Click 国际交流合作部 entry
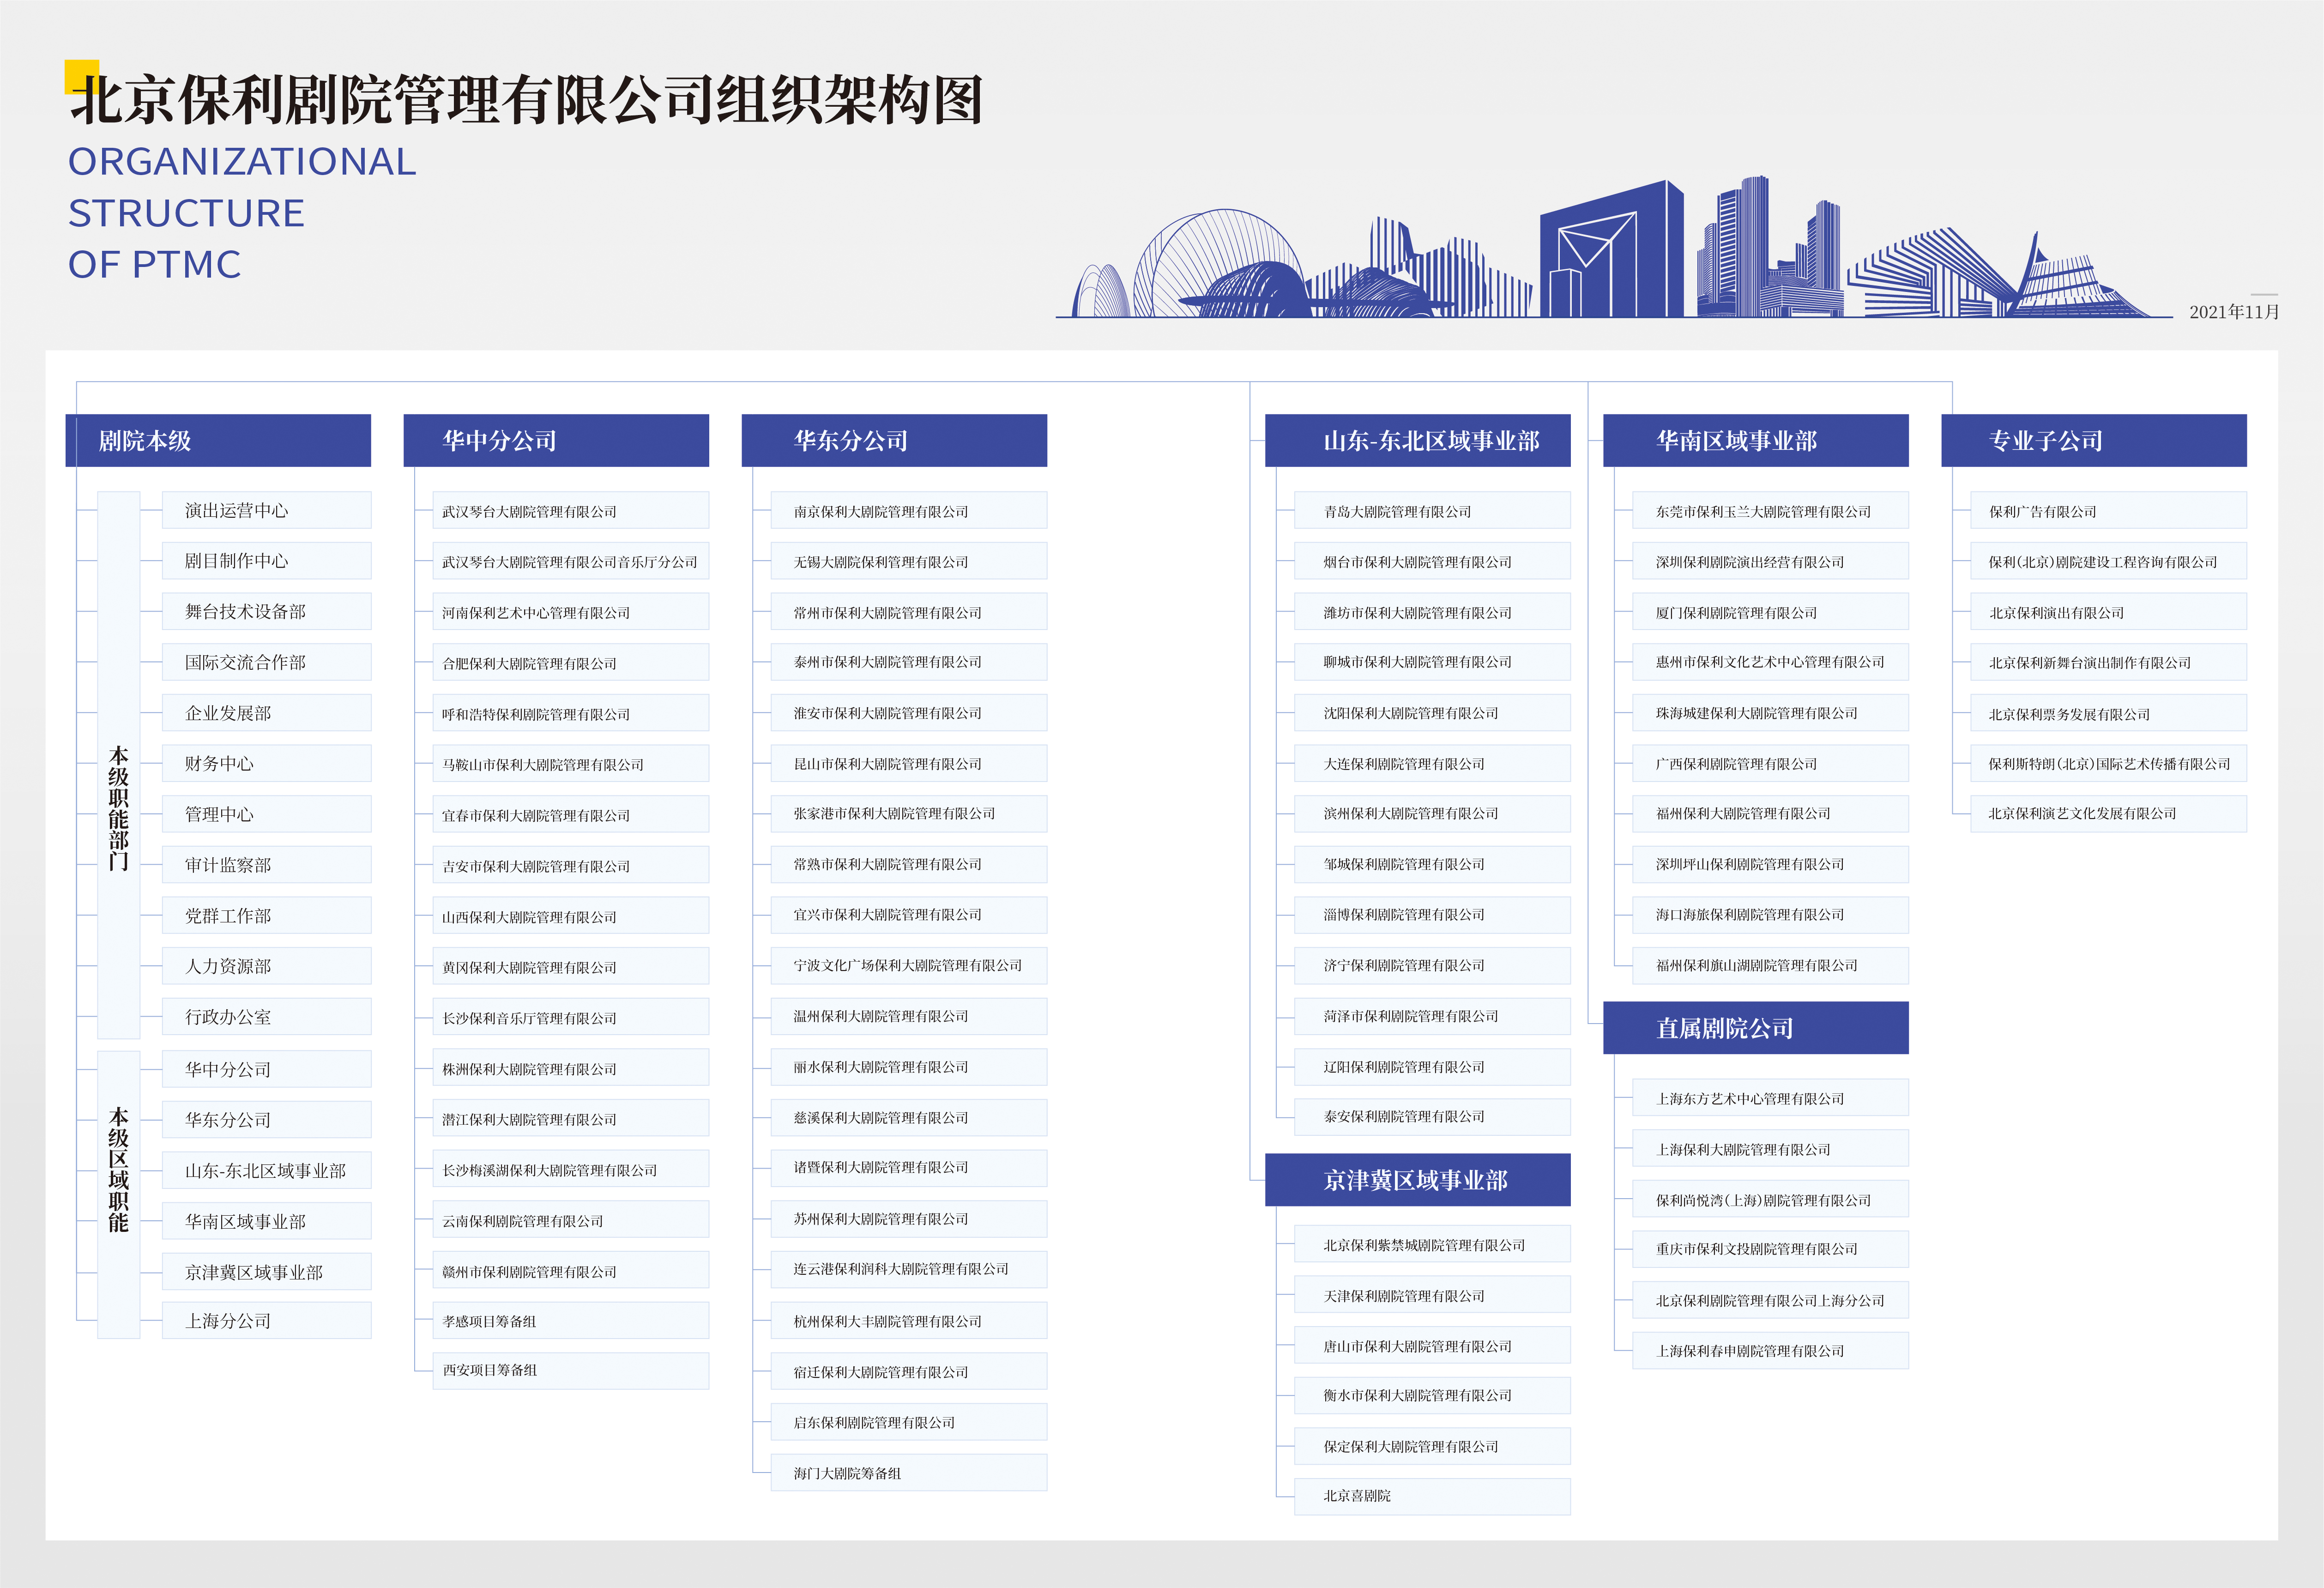The width and height of the screenshot is (2324, 1588). [266, 662]
